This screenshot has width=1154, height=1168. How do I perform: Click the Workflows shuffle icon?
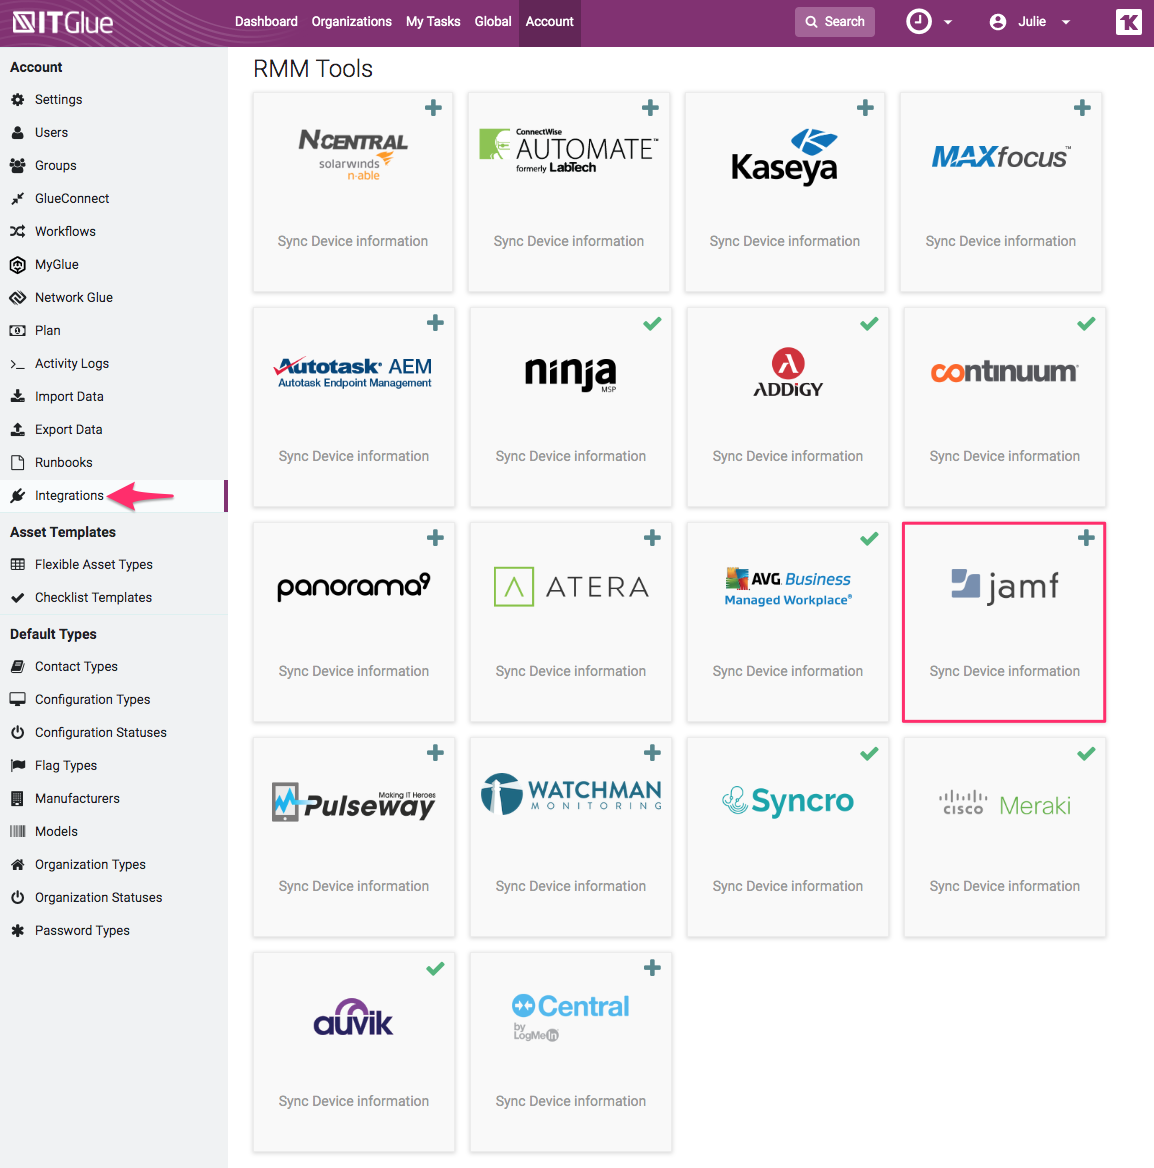coord(18,232)
